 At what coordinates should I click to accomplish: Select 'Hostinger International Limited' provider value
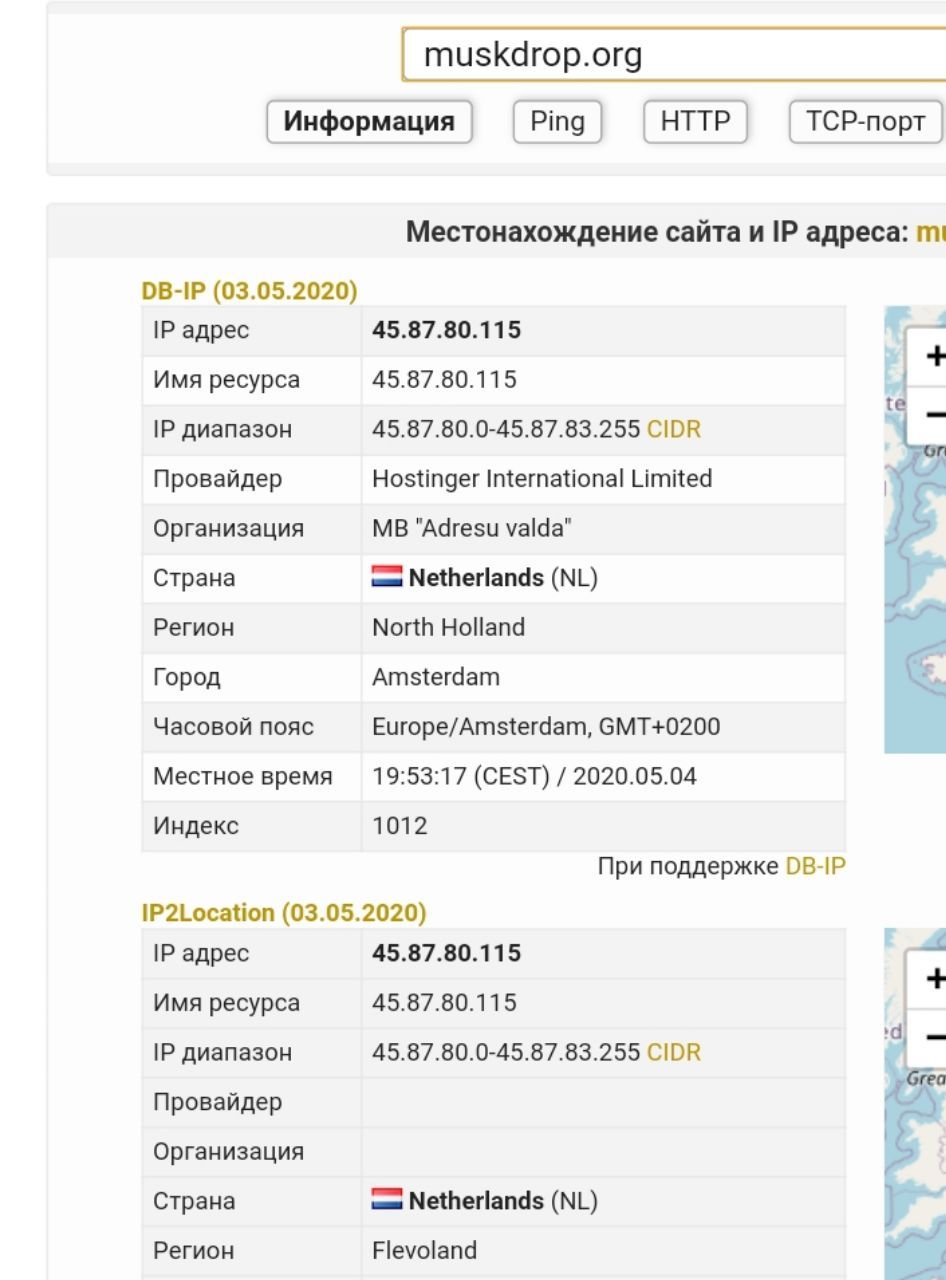click(542, 479)
